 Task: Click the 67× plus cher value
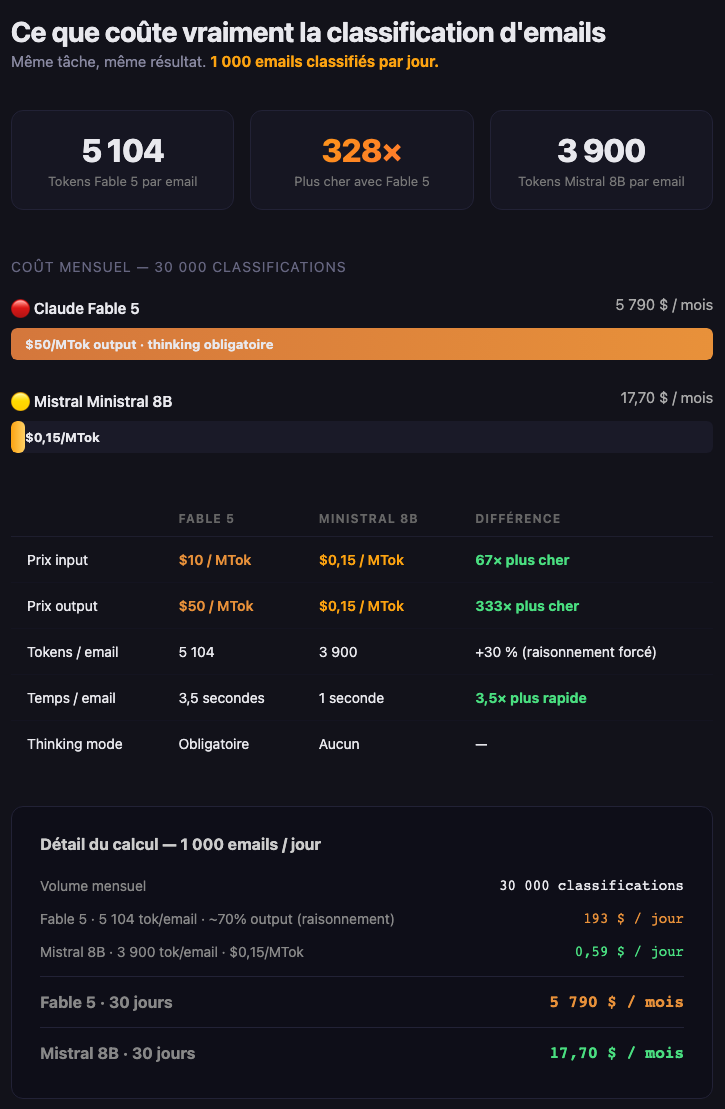(x=522, y=560)
